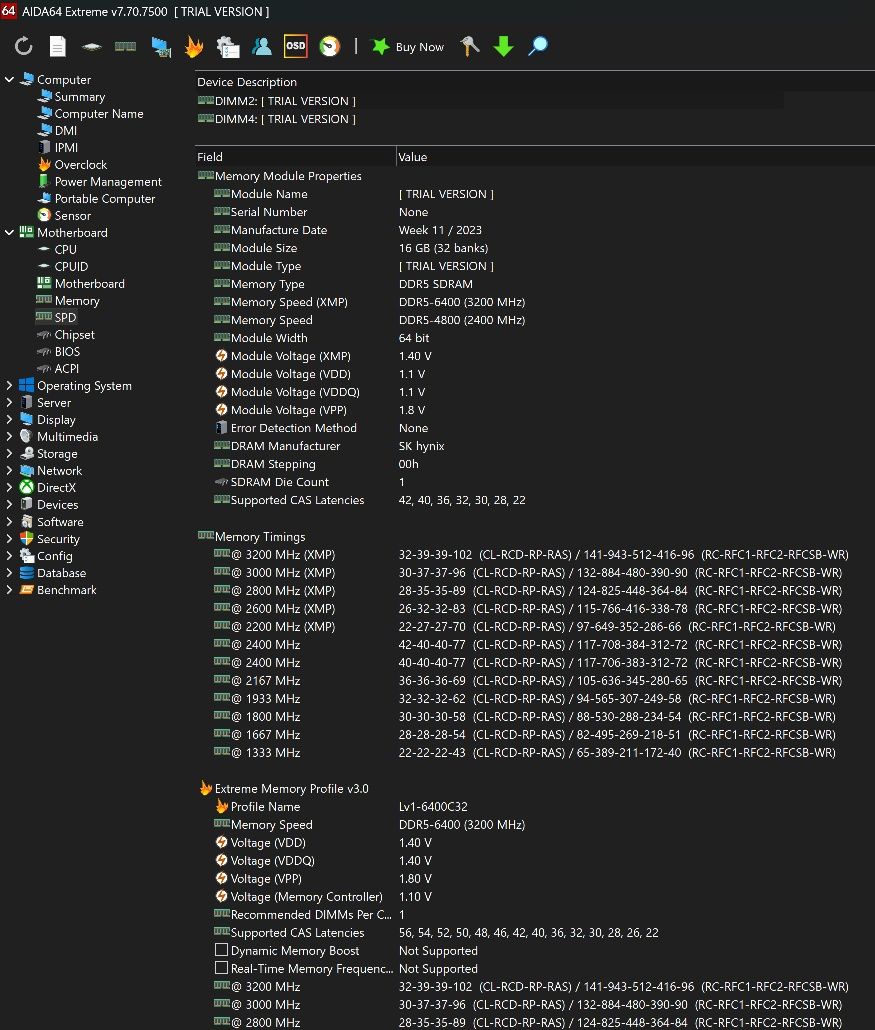Expand the DirectX tree node
Screen dimensions: 875x1030
click(9, 487)
